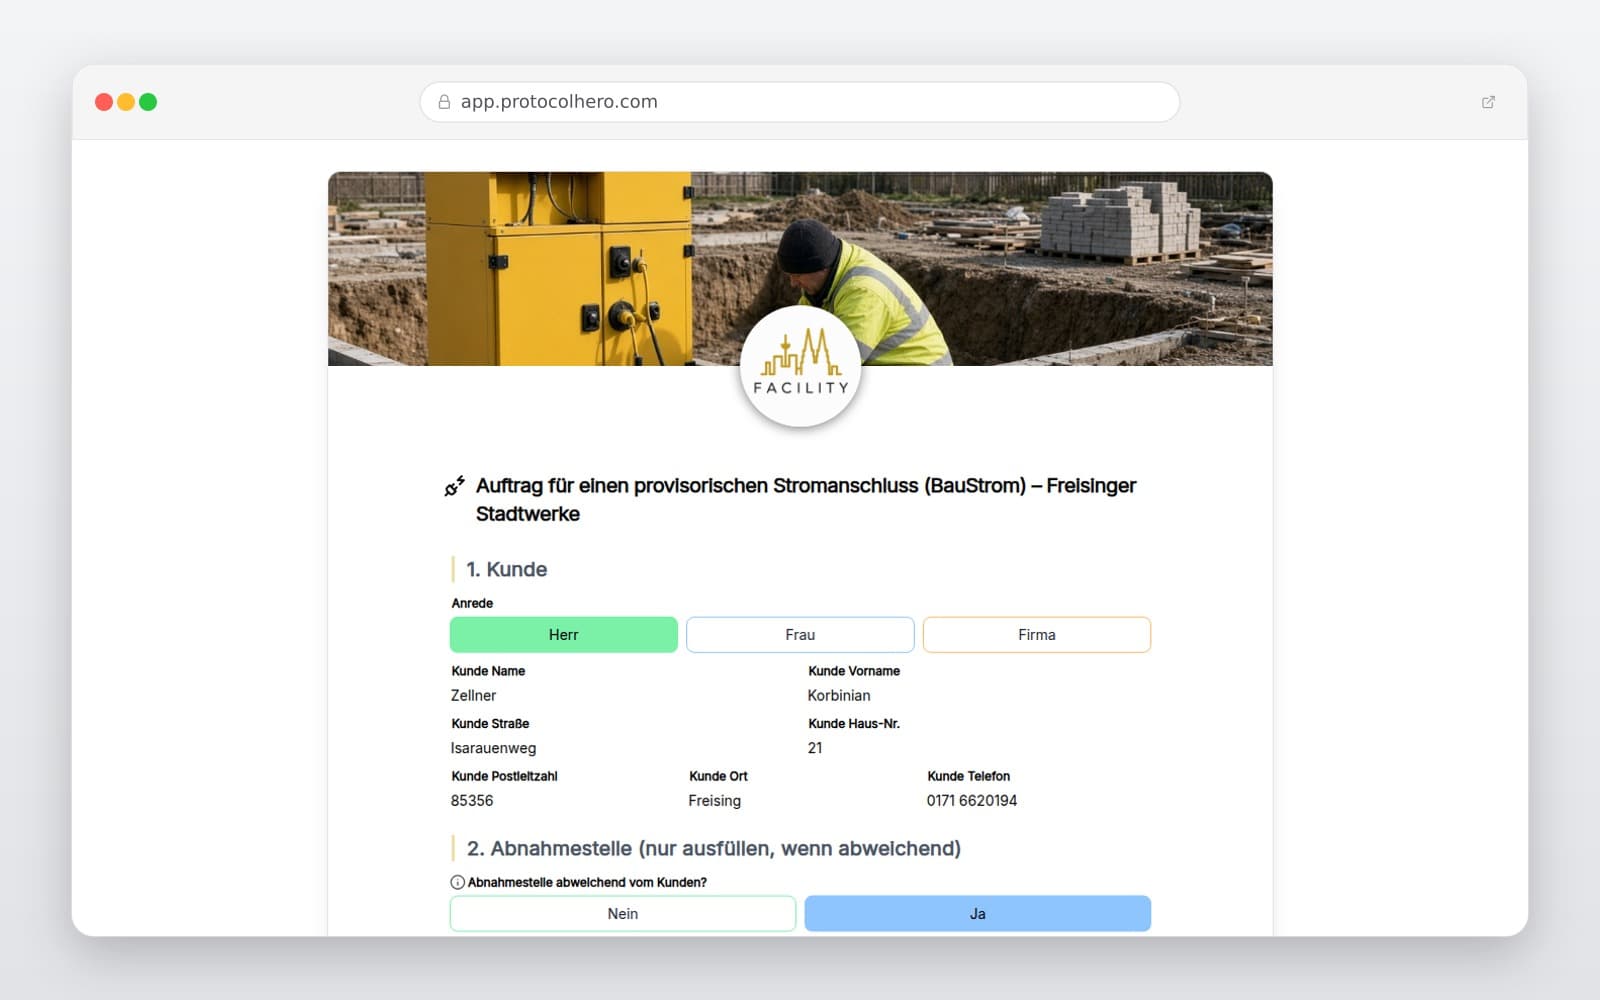This screenshot has height=1000, width=1600.
Task: Click the yellow macOS window dot
Action: [x=126, y=102]
